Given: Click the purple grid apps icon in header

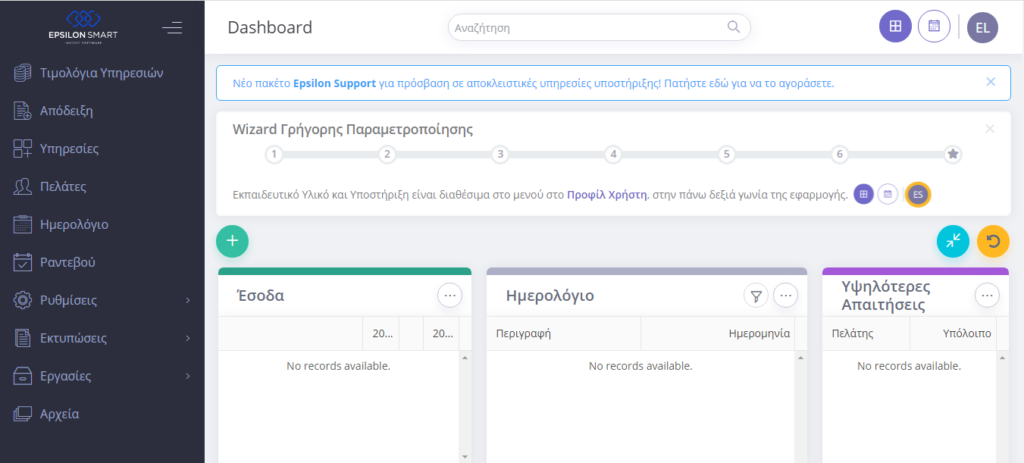Looking at the screenshot, I should (x=895, y=27).
